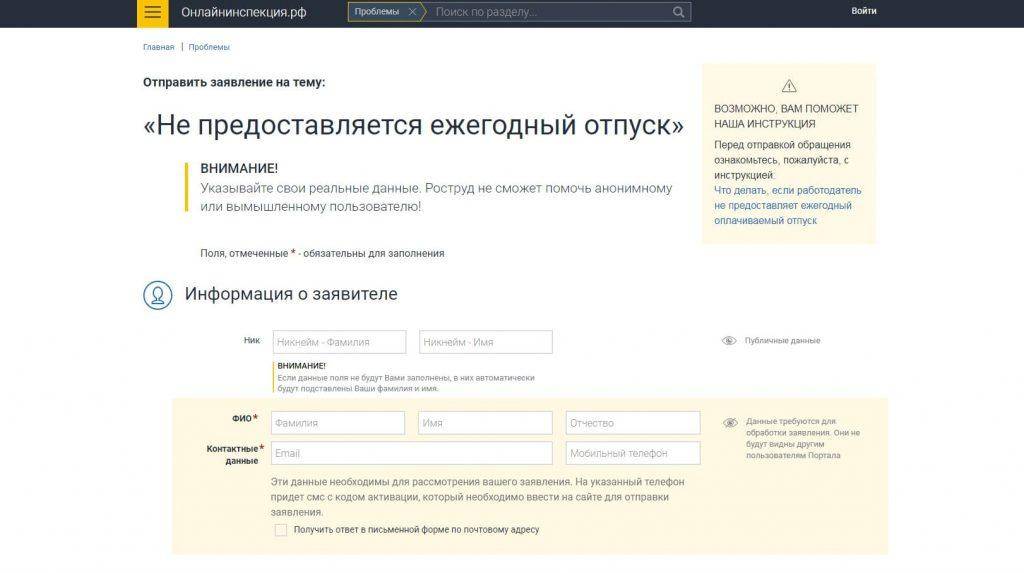Click the Мобильный телефон field
Image resolution: width=1024 pixels, height=573 pixels.
pos(632,453)
